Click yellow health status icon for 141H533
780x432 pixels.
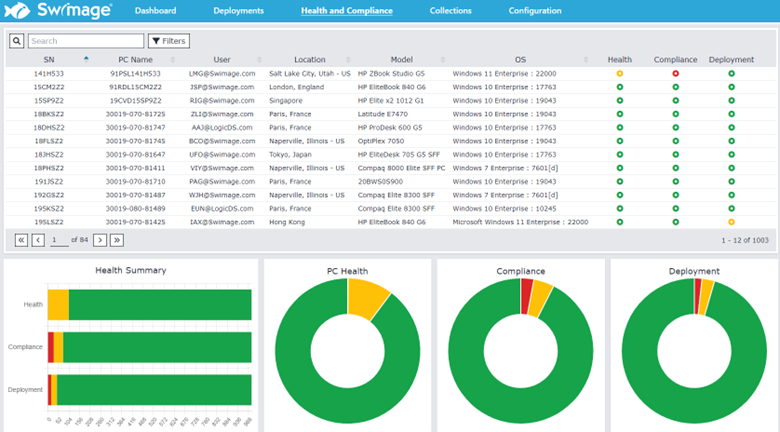(x=619, y=73)
